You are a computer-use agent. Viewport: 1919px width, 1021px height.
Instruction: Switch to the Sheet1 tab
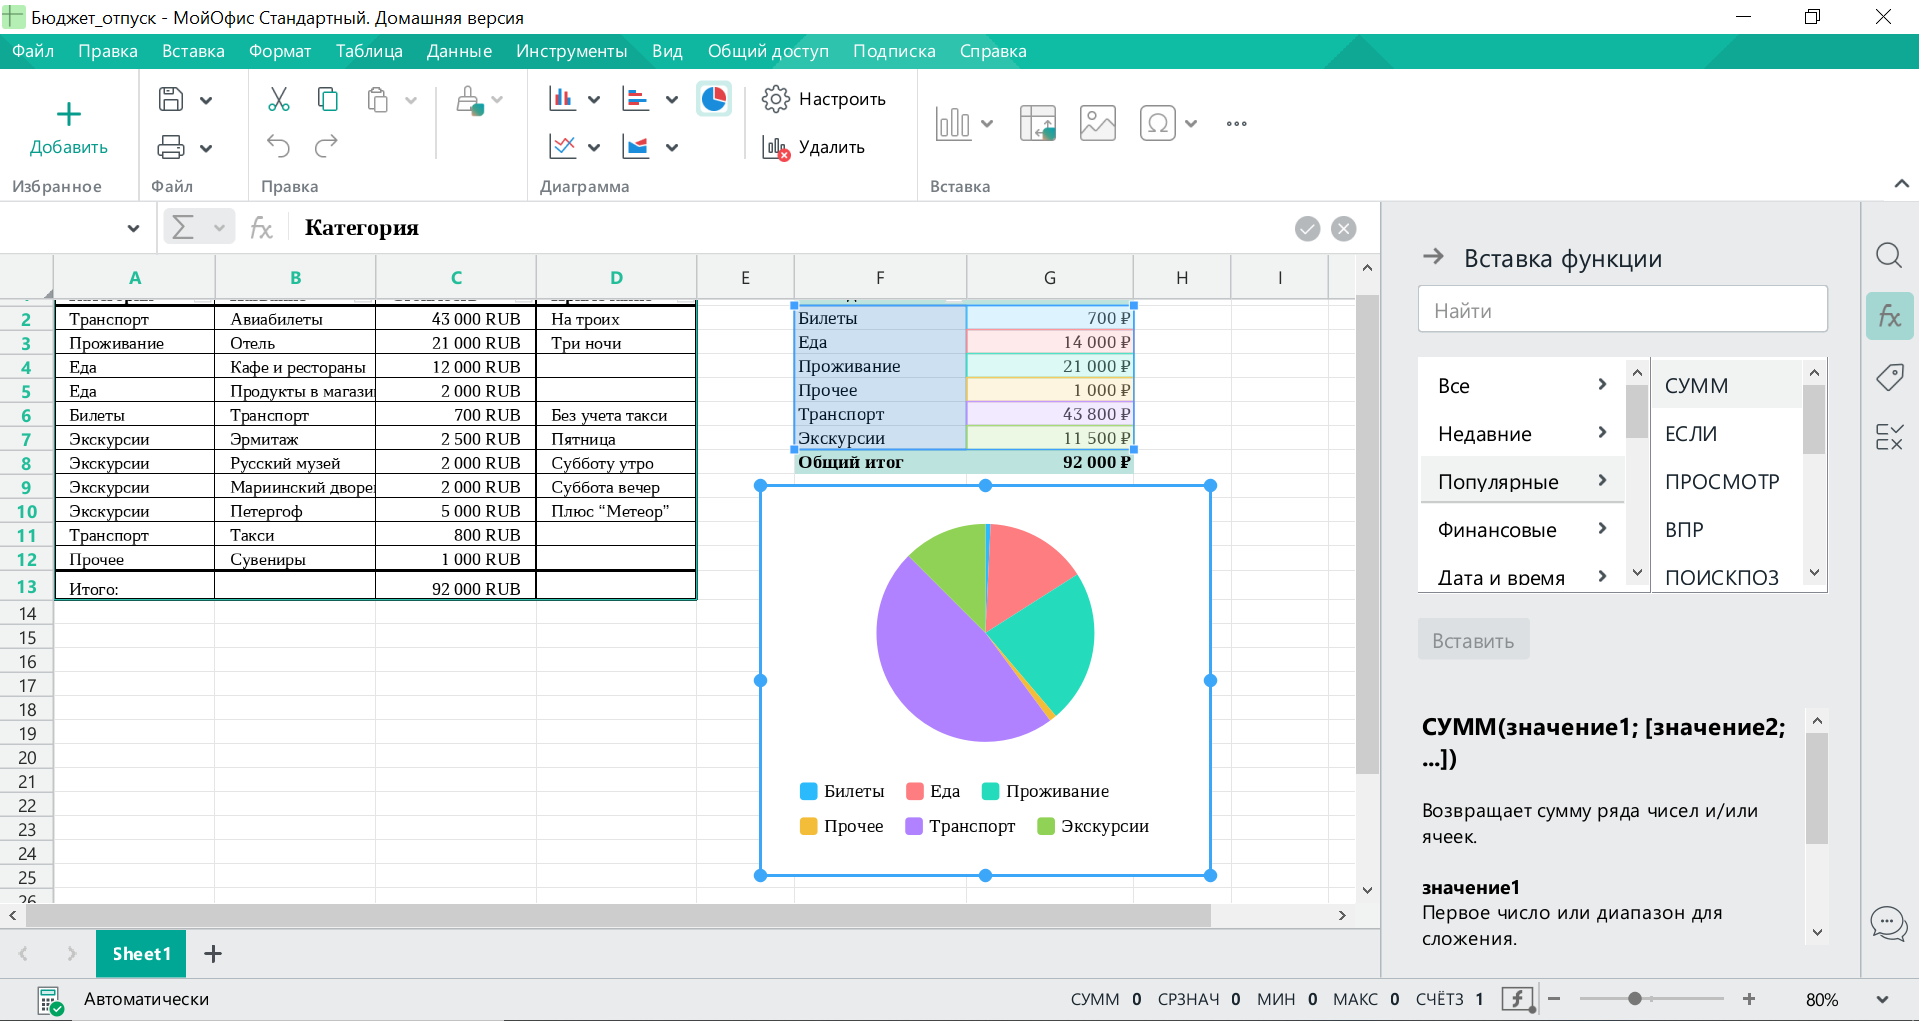click(141, 954)
